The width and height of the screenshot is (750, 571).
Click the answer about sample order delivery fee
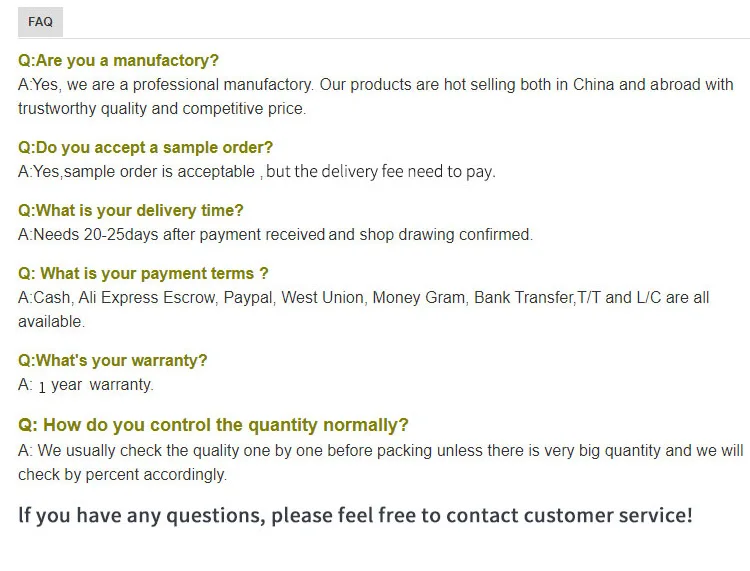click(257, 172)
